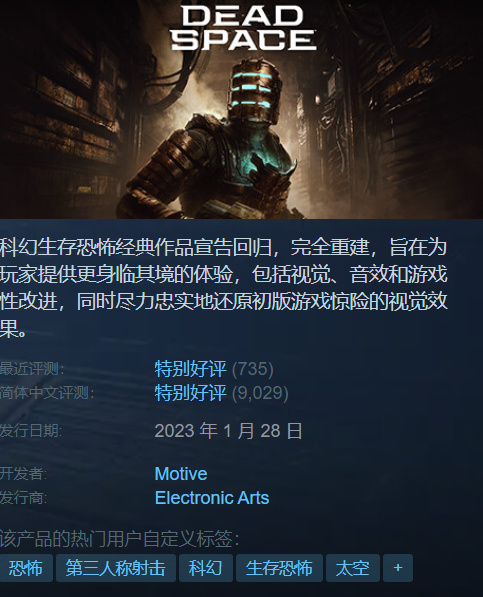483x597 pixels.
Task: Select the 生存恐怖 tag
Action: click(279, 568)
